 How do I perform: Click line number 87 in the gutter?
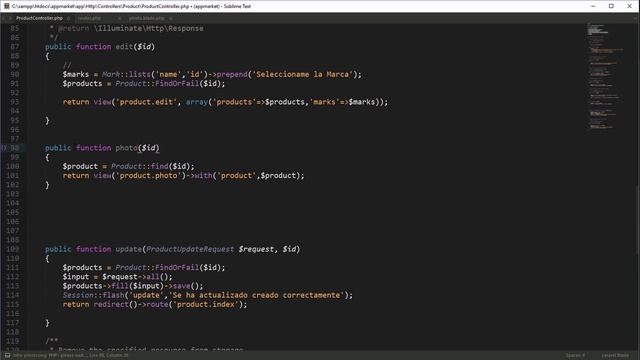click(x=15, y=47)
